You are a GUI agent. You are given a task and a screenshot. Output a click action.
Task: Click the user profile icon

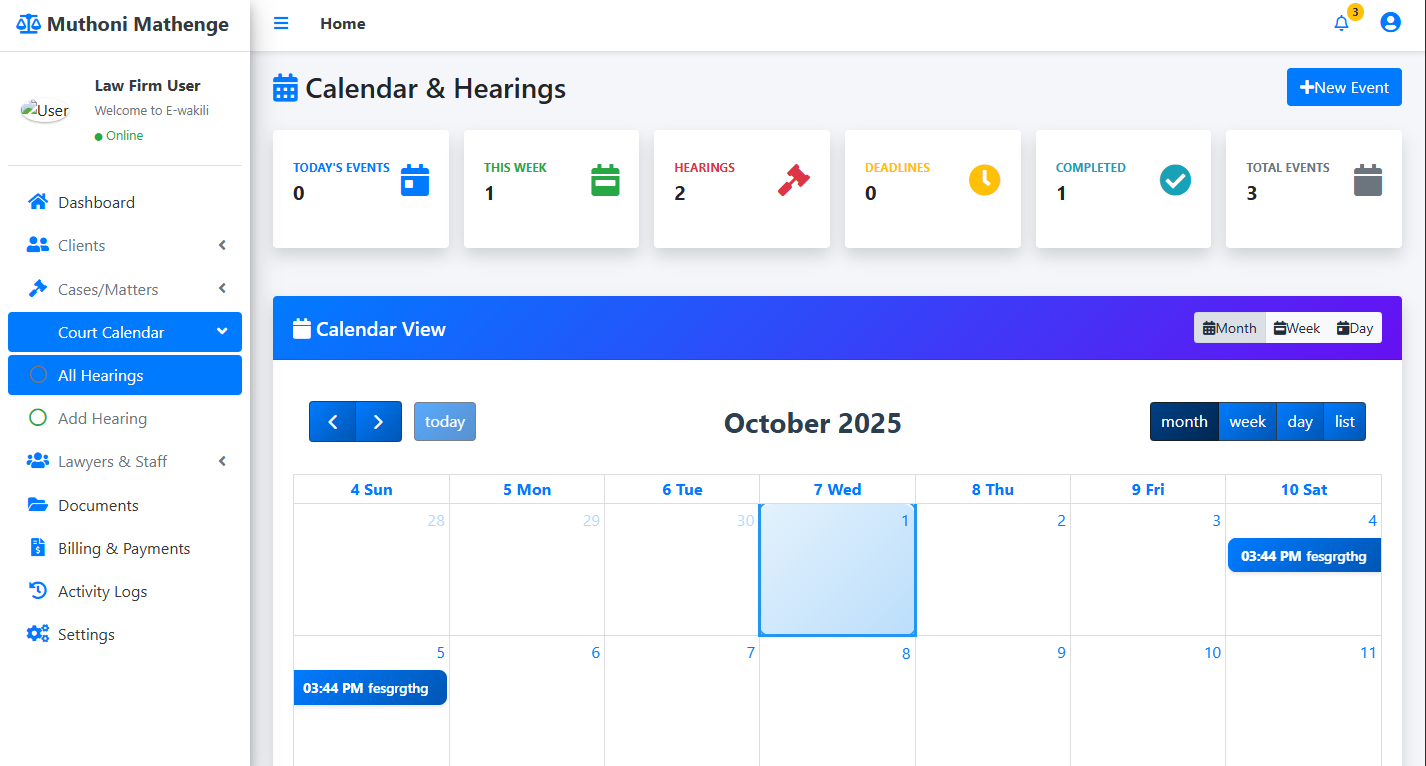click(1390, 22)
